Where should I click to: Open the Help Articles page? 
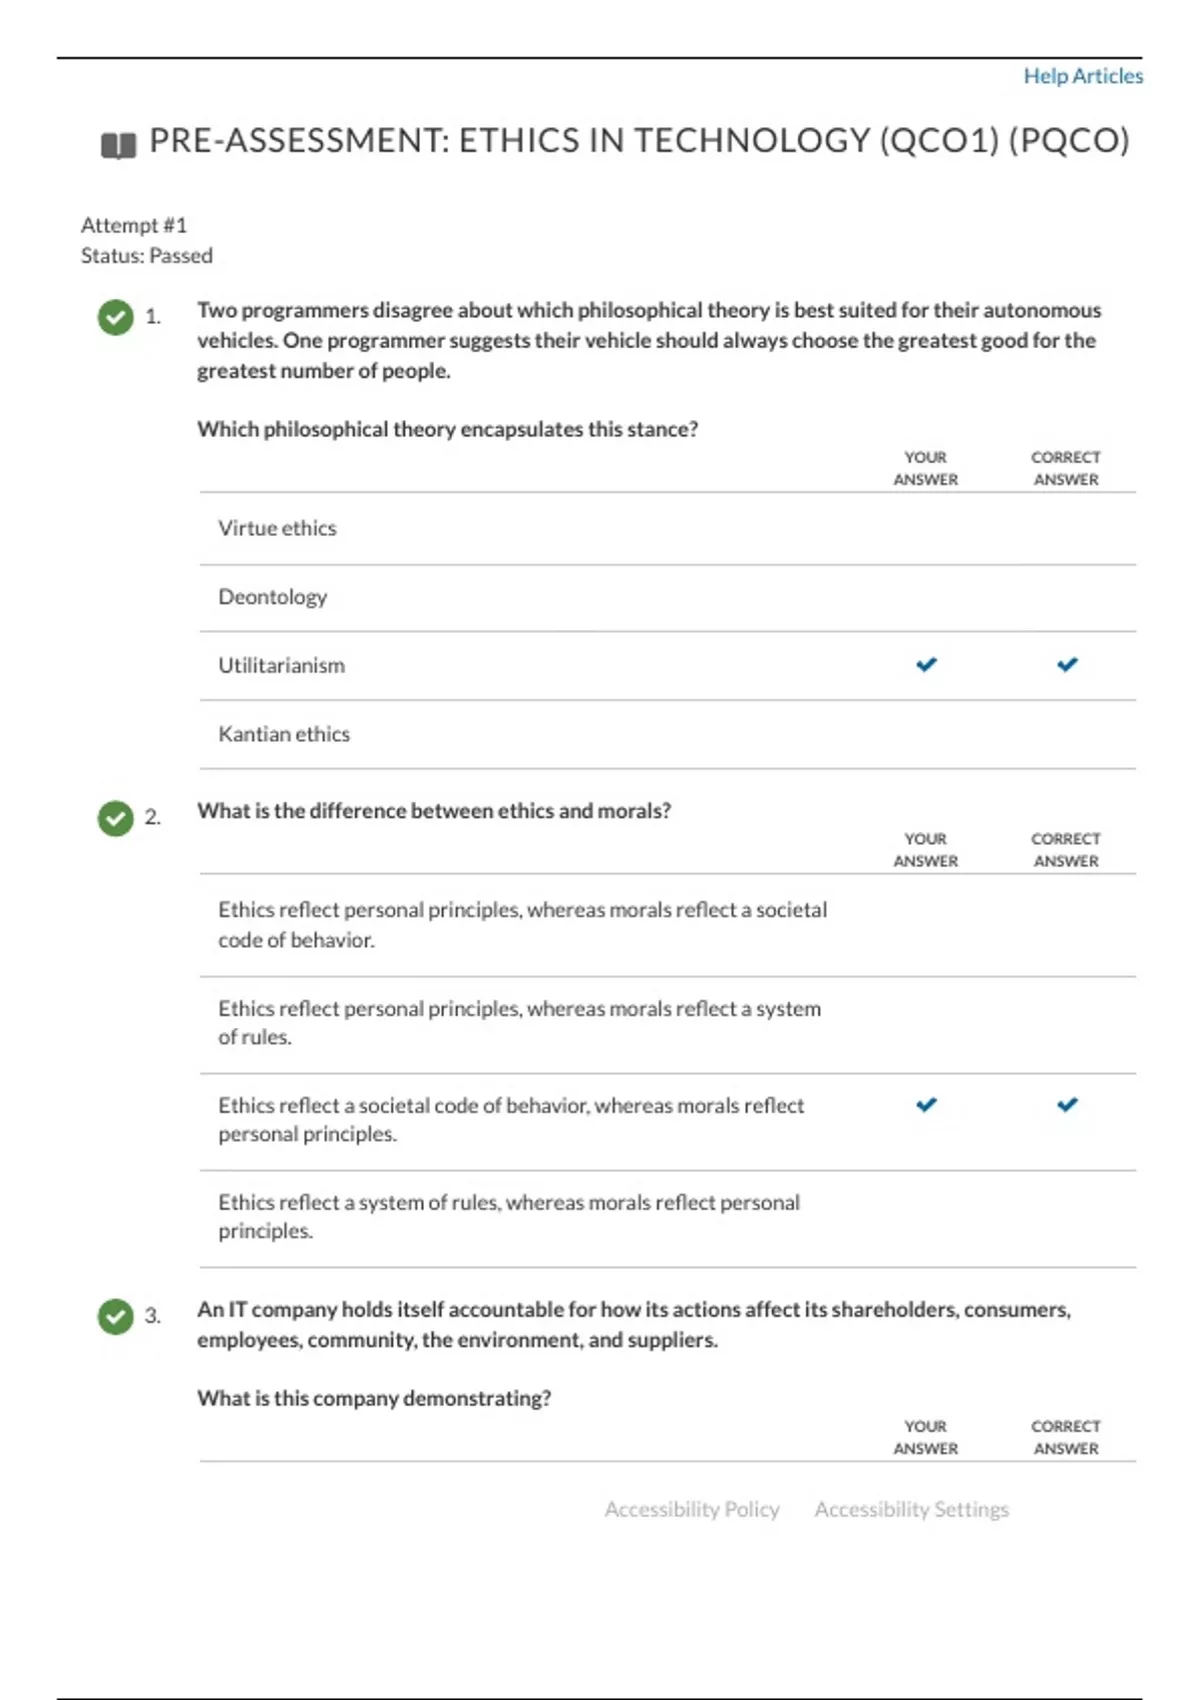[1082, 75]
